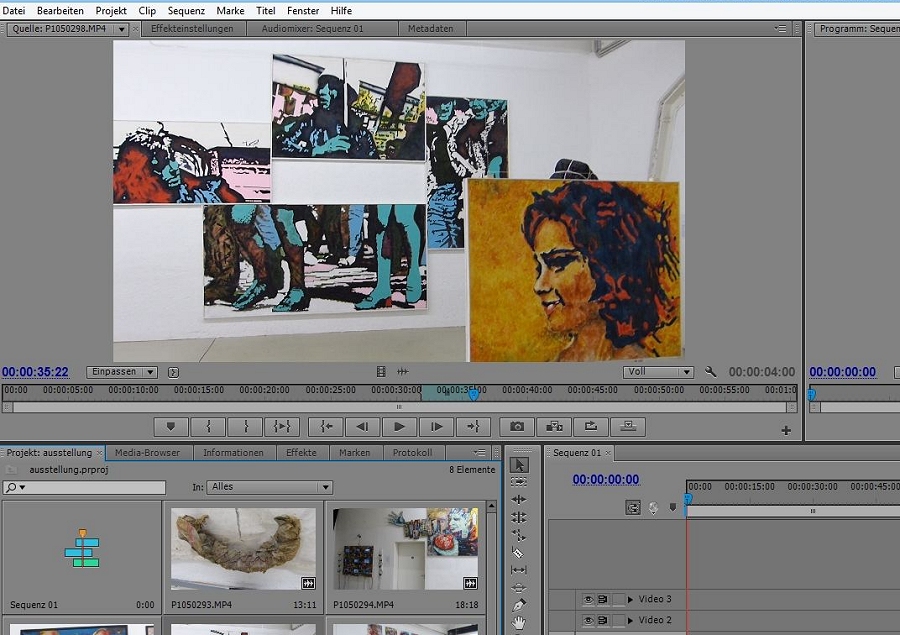Add marker in the Sequenz 01 timeline
Image resolution: width=900 pixels, height=635 pixels.
tap(673, 508)
